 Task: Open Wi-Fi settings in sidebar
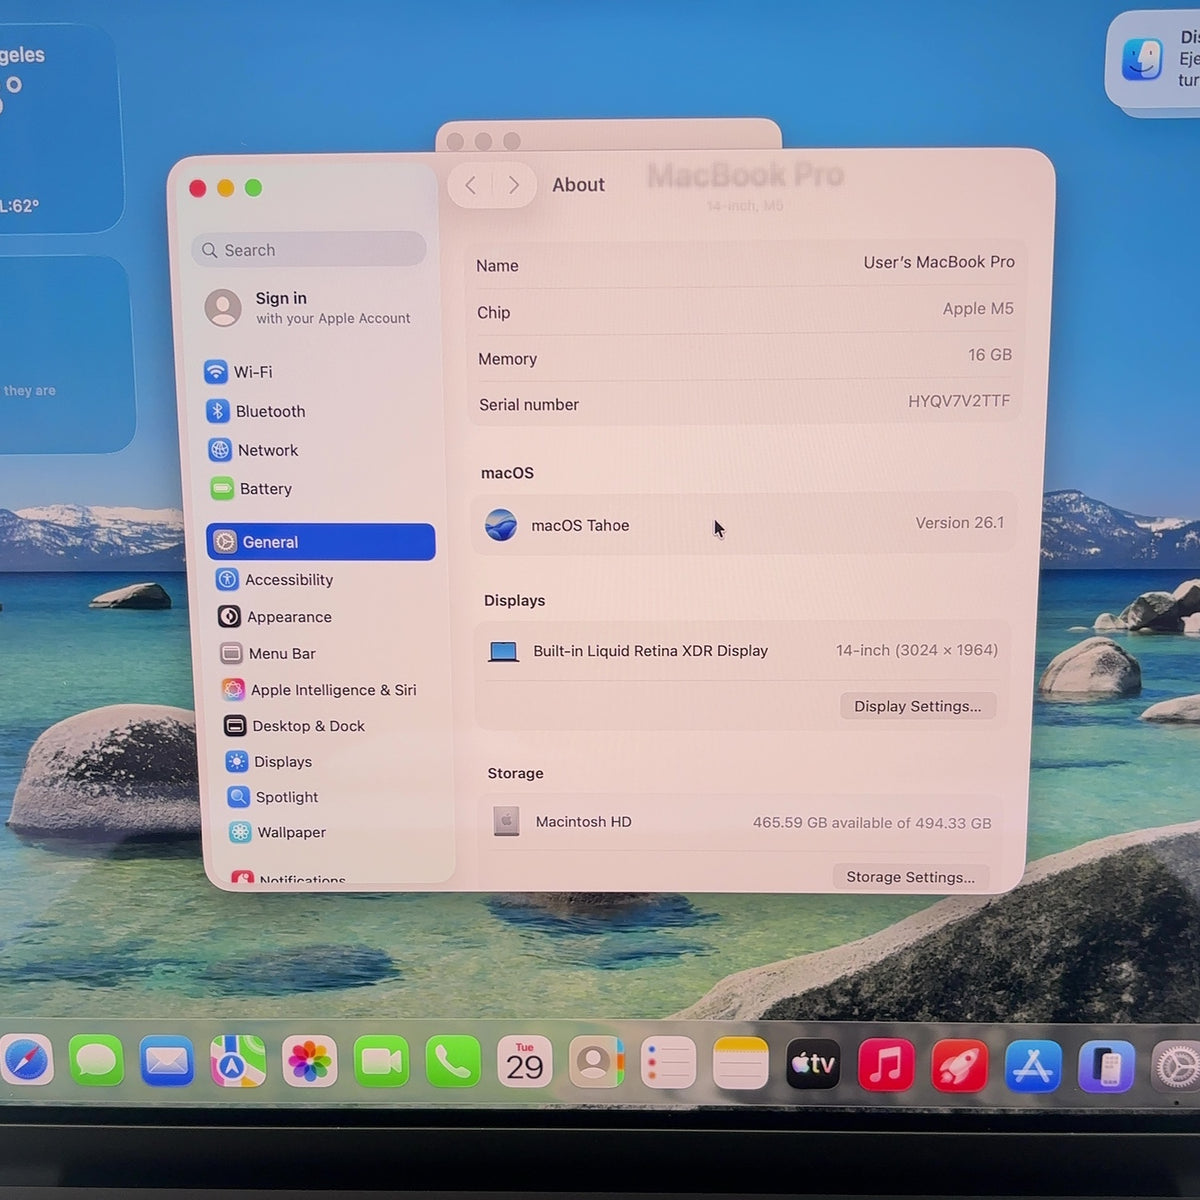238,372
